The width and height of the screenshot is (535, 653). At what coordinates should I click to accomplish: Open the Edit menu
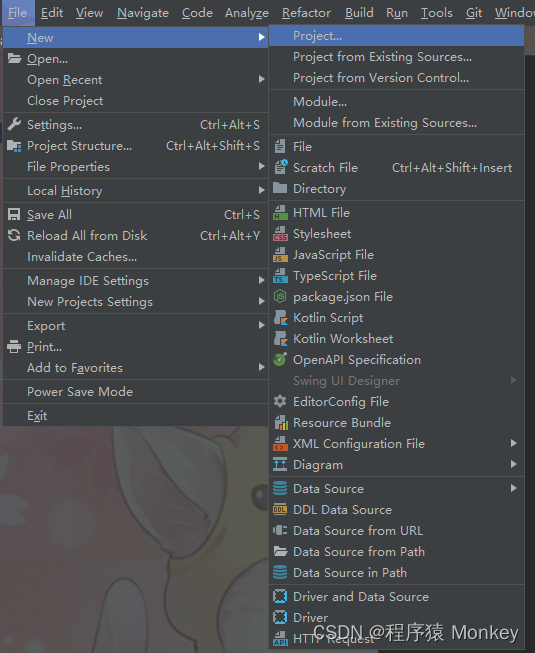52,13
